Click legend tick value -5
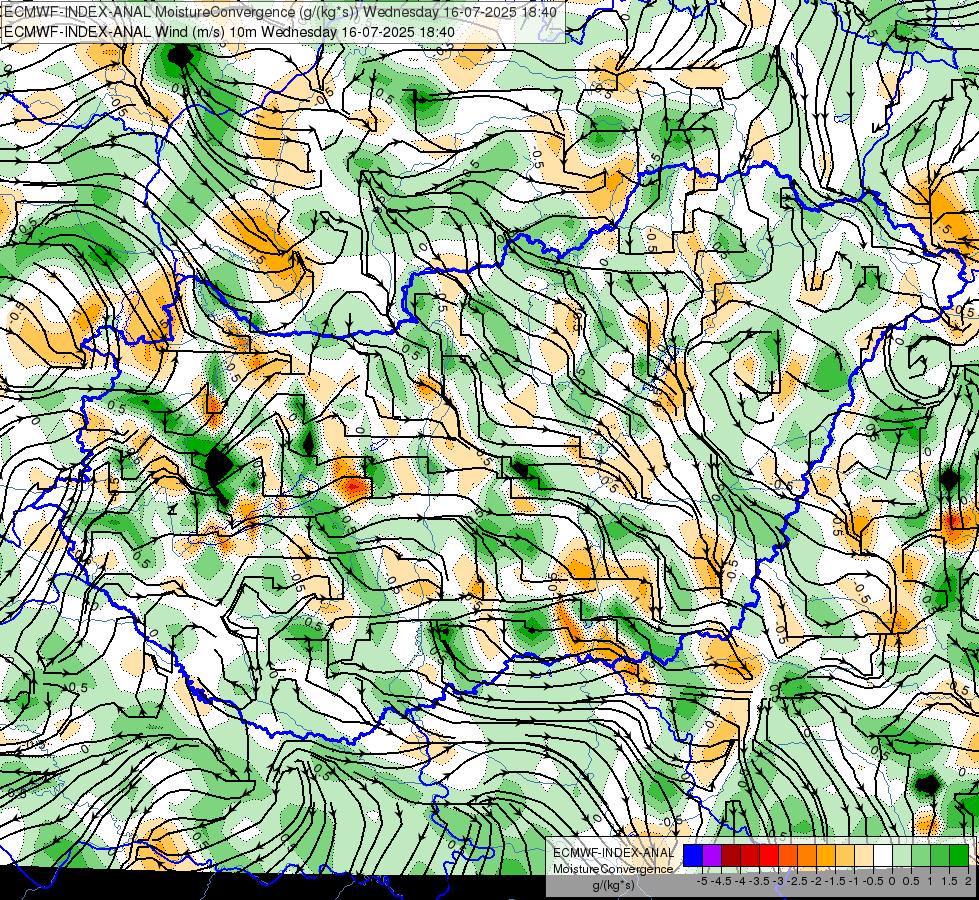Screen dimensions: 979x900 [x=702, y=881]
